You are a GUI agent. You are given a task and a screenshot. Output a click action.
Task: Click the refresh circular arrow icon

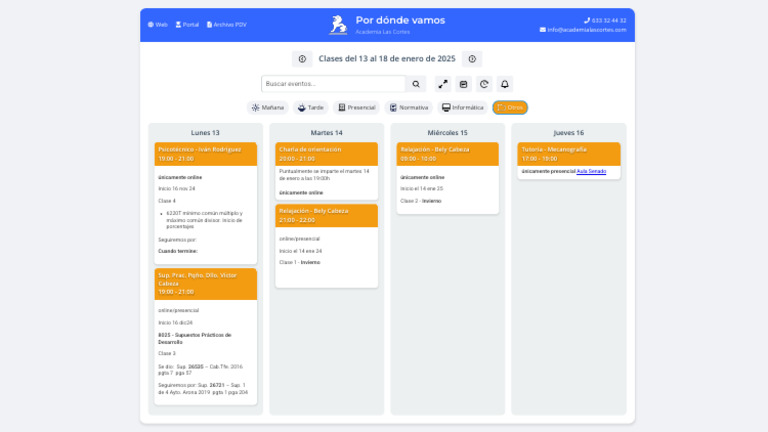coord(484,84)
